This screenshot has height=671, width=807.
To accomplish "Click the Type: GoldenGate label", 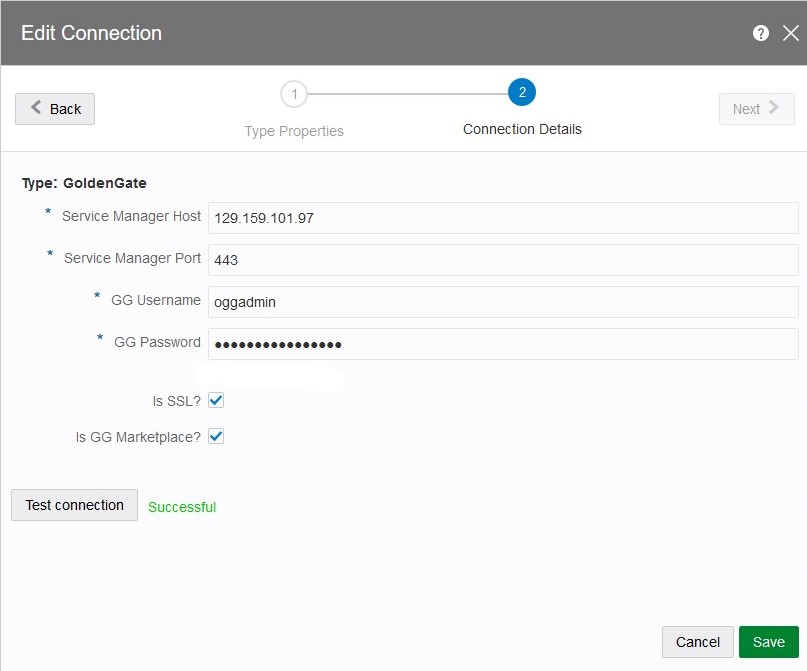I will pos(84,183).
